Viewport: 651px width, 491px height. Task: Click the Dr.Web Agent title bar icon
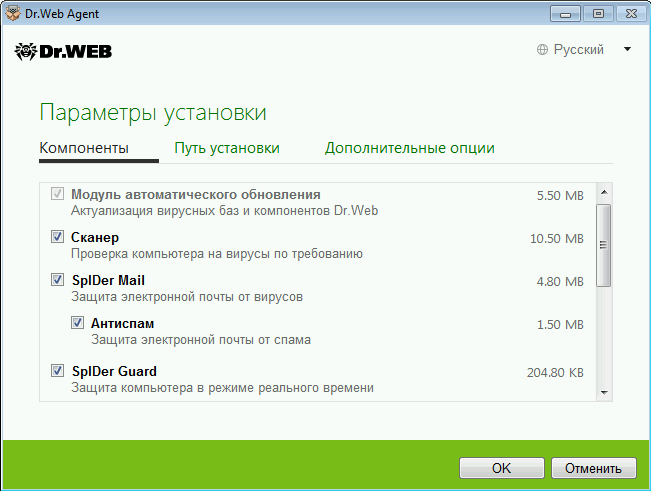tap(12, 13)
